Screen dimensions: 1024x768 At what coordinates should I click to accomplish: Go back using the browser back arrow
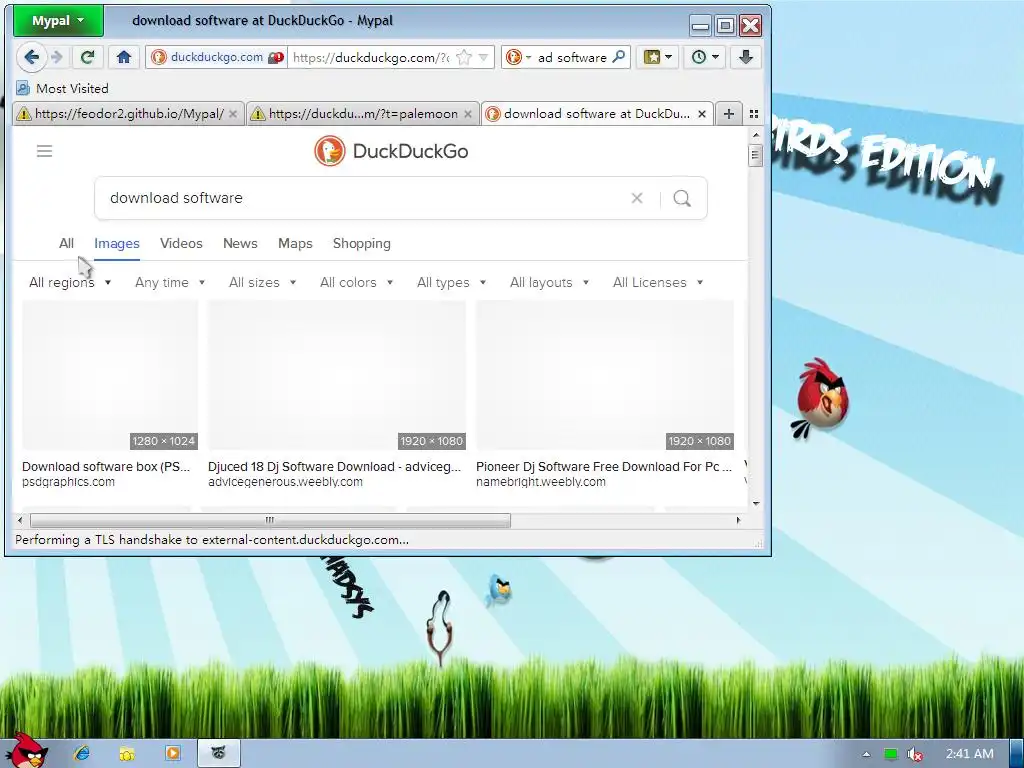tap(31, 57)
